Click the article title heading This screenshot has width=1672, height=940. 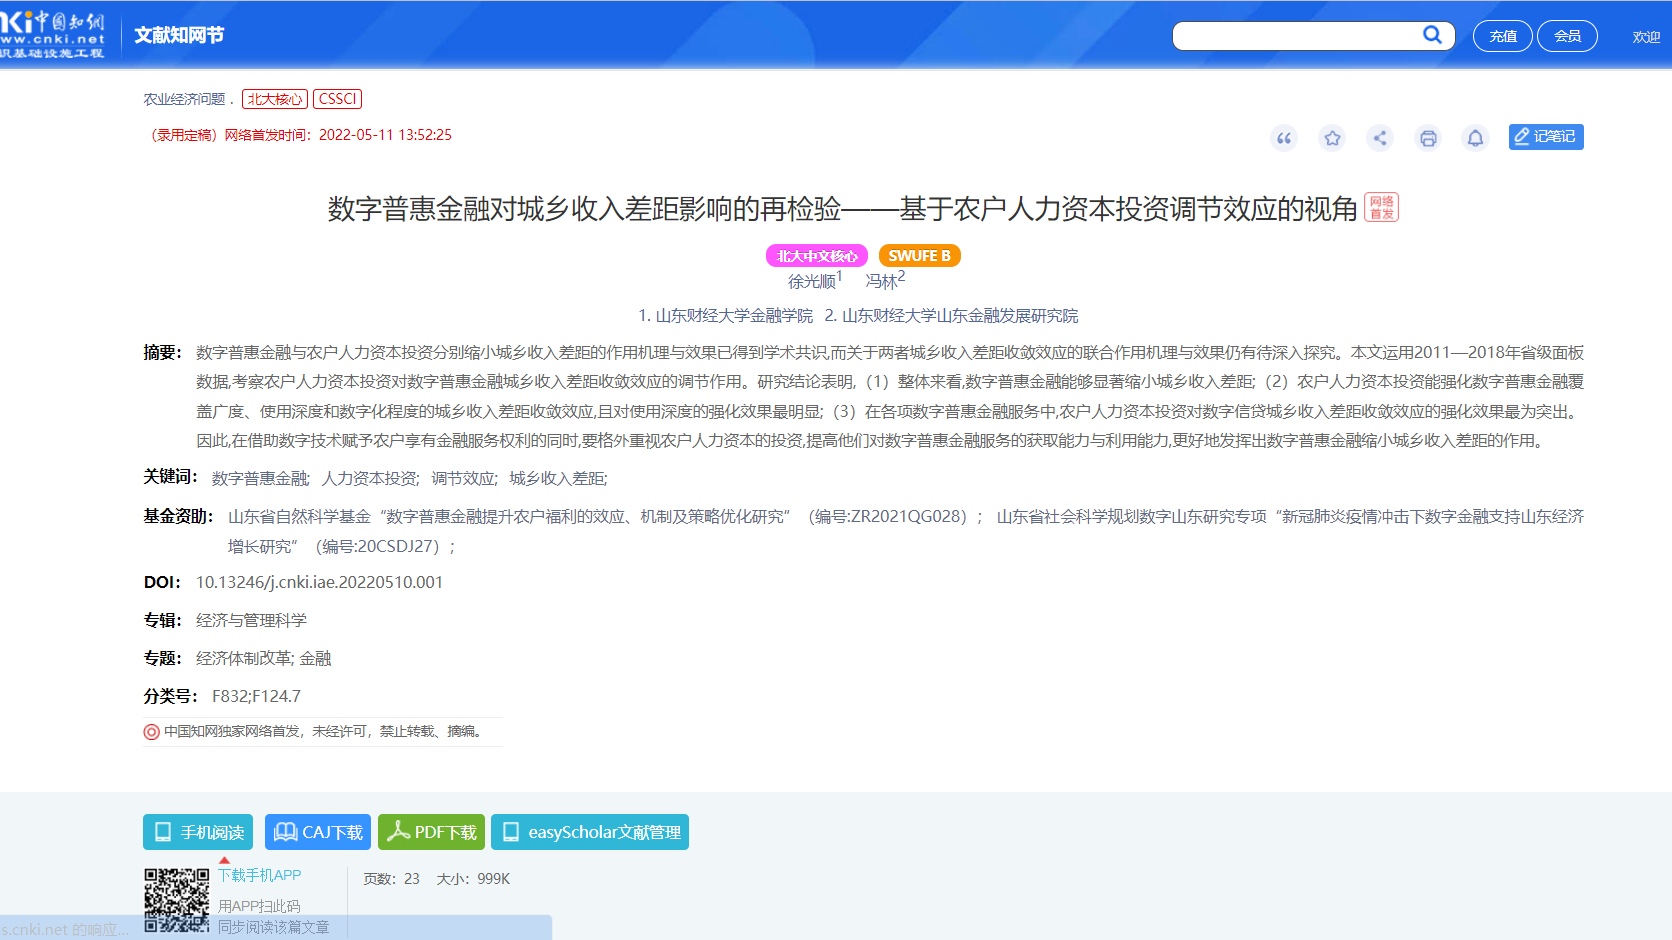coord(842,209)
